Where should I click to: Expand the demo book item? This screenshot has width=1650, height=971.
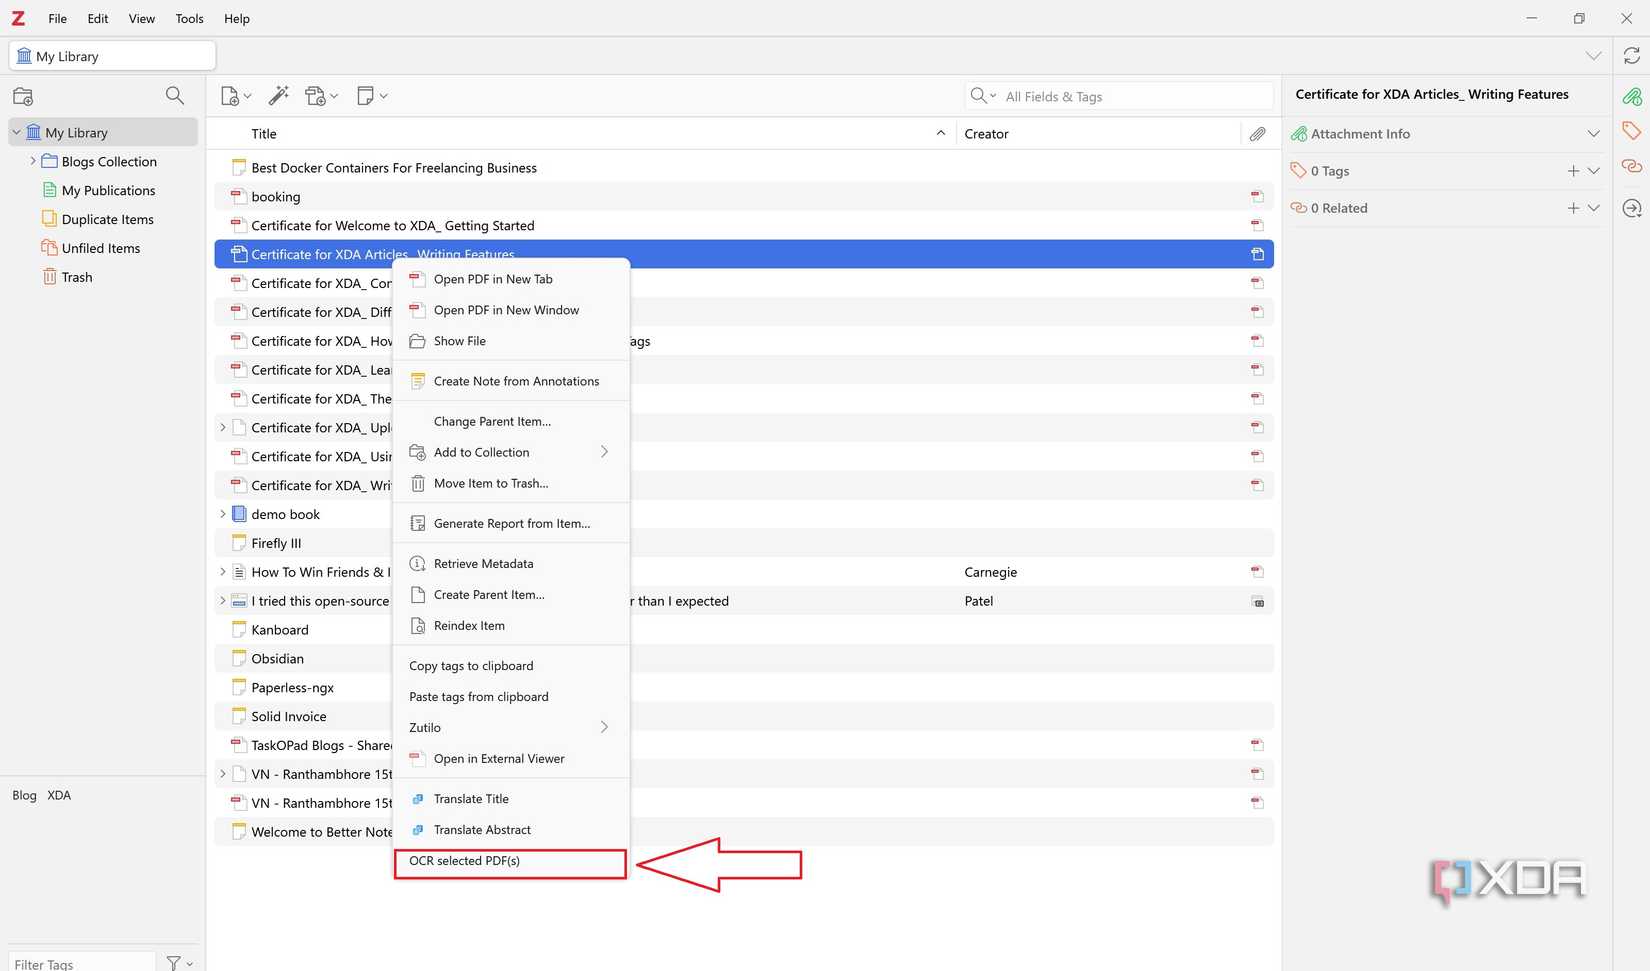[x=223, y=514]
